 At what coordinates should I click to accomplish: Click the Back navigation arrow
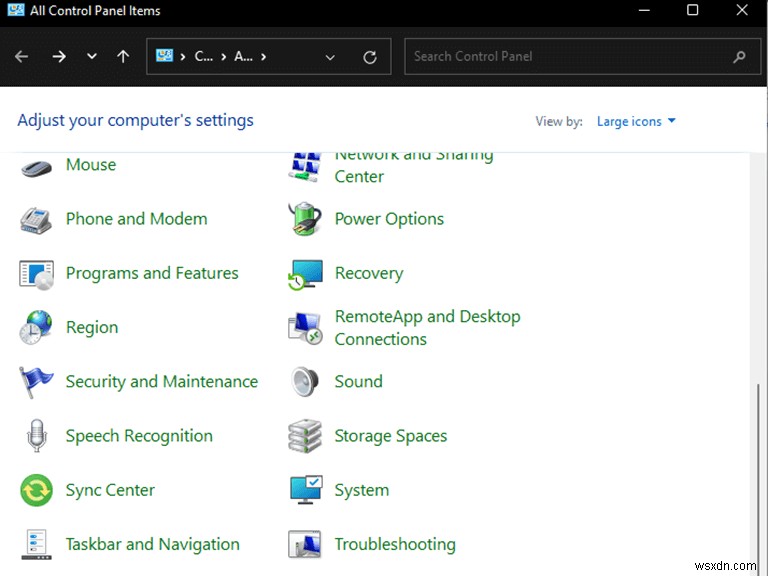(x=22, y=57)
